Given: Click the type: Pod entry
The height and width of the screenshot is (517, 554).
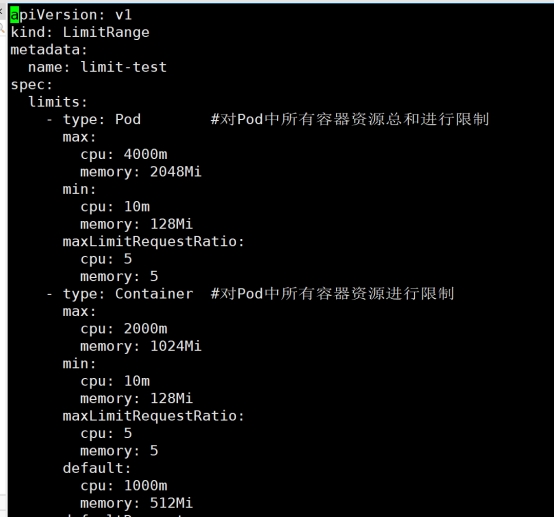Looking at the screenshot, I should tap(102, 119).
